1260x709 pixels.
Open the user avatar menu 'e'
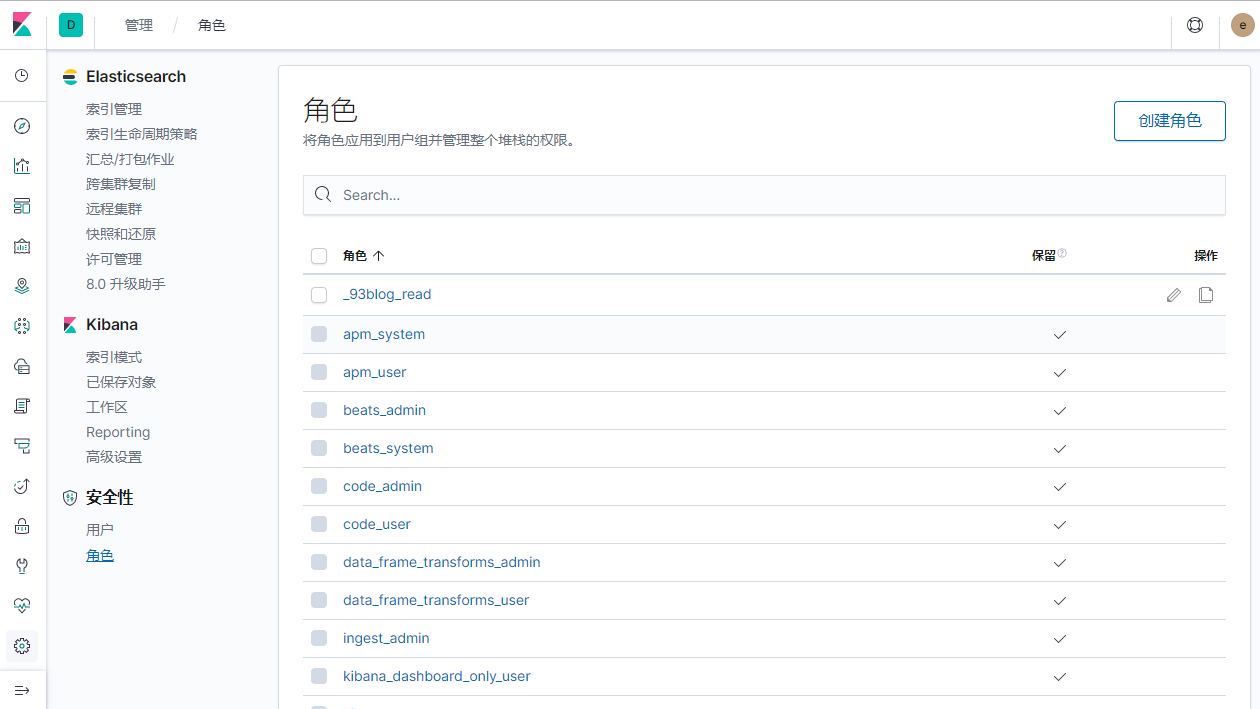tap(1242, 25)
